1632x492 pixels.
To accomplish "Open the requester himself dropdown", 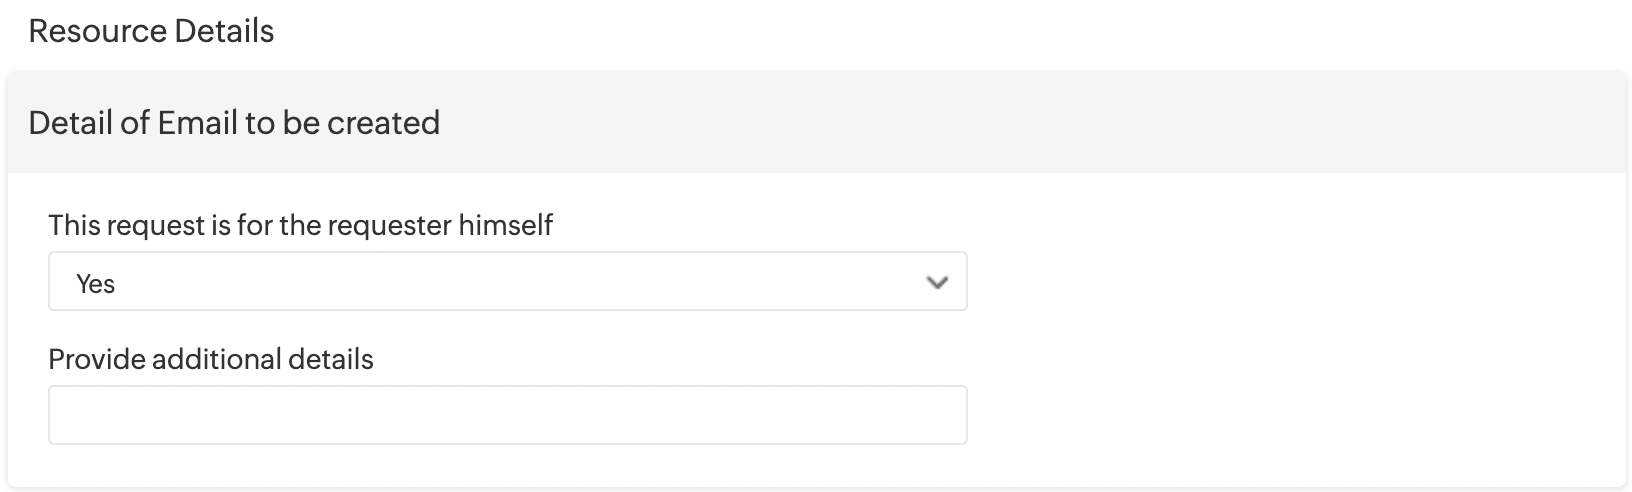I will [507, 282].
